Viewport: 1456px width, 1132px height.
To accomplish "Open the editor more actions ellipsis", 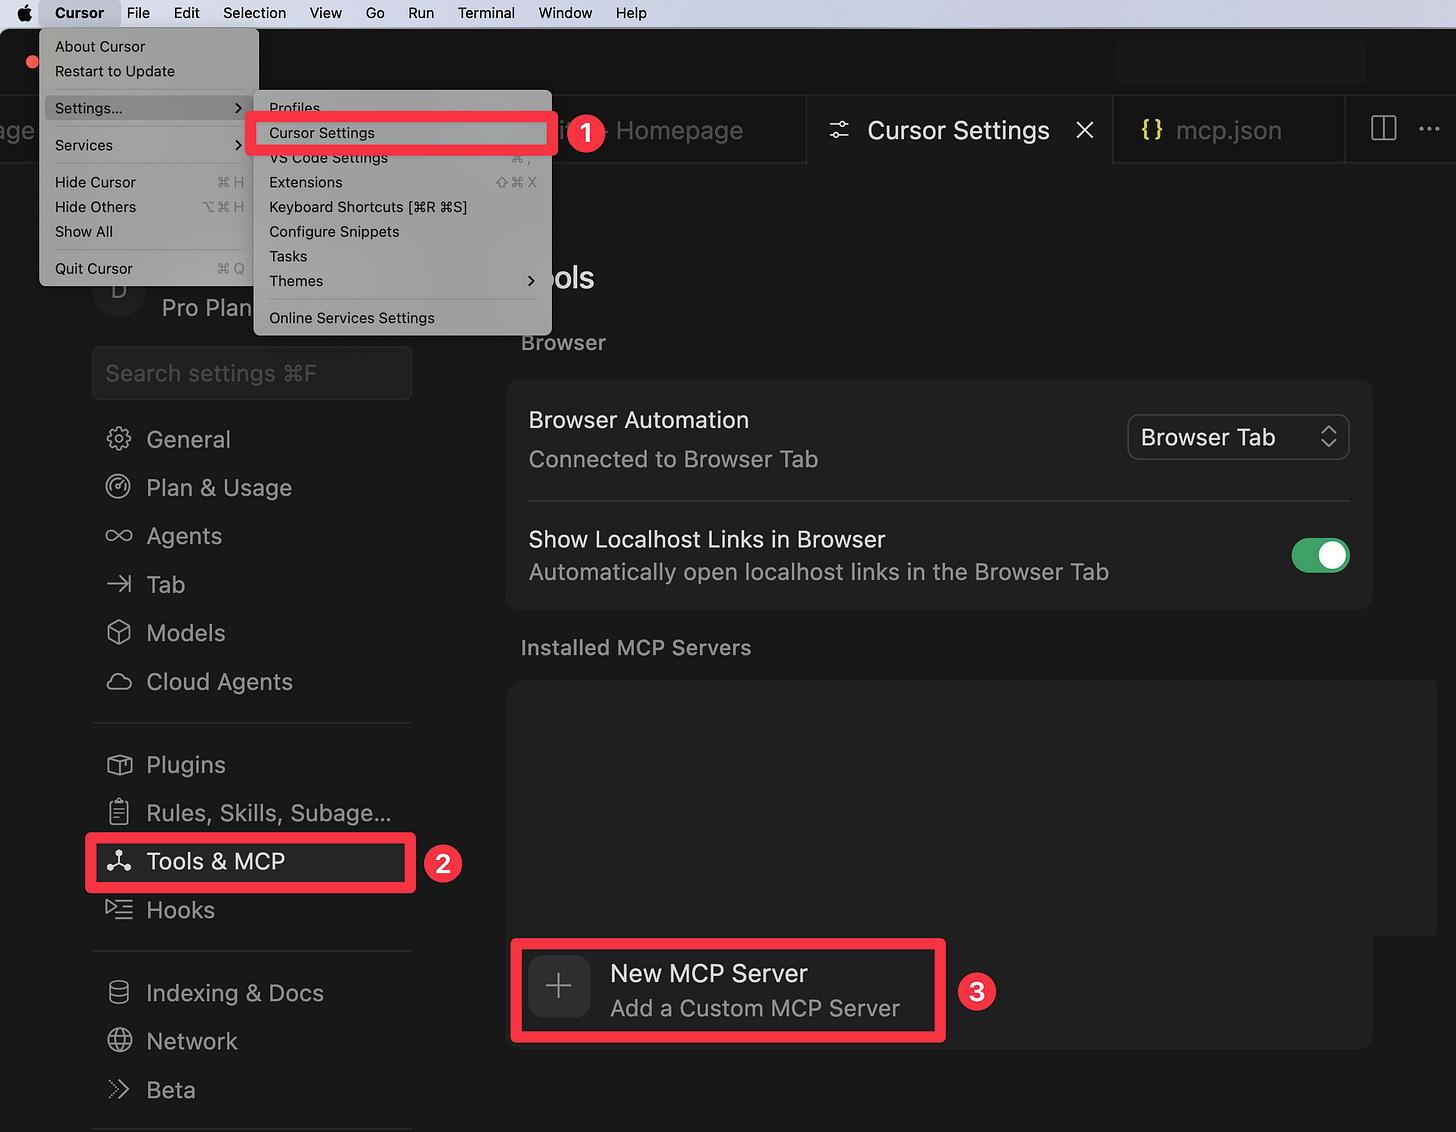I will click(1429, 128).
